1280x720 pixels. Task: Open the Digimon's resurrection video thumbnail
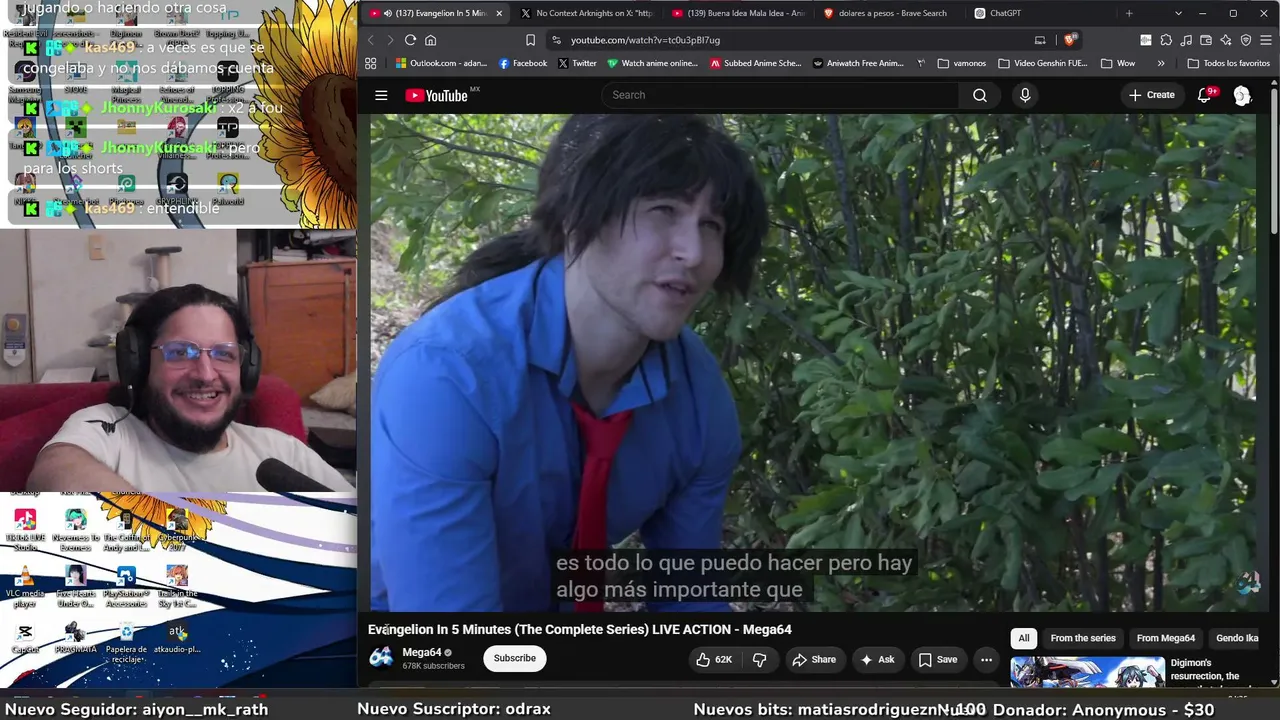click(x=1087, y=672)
